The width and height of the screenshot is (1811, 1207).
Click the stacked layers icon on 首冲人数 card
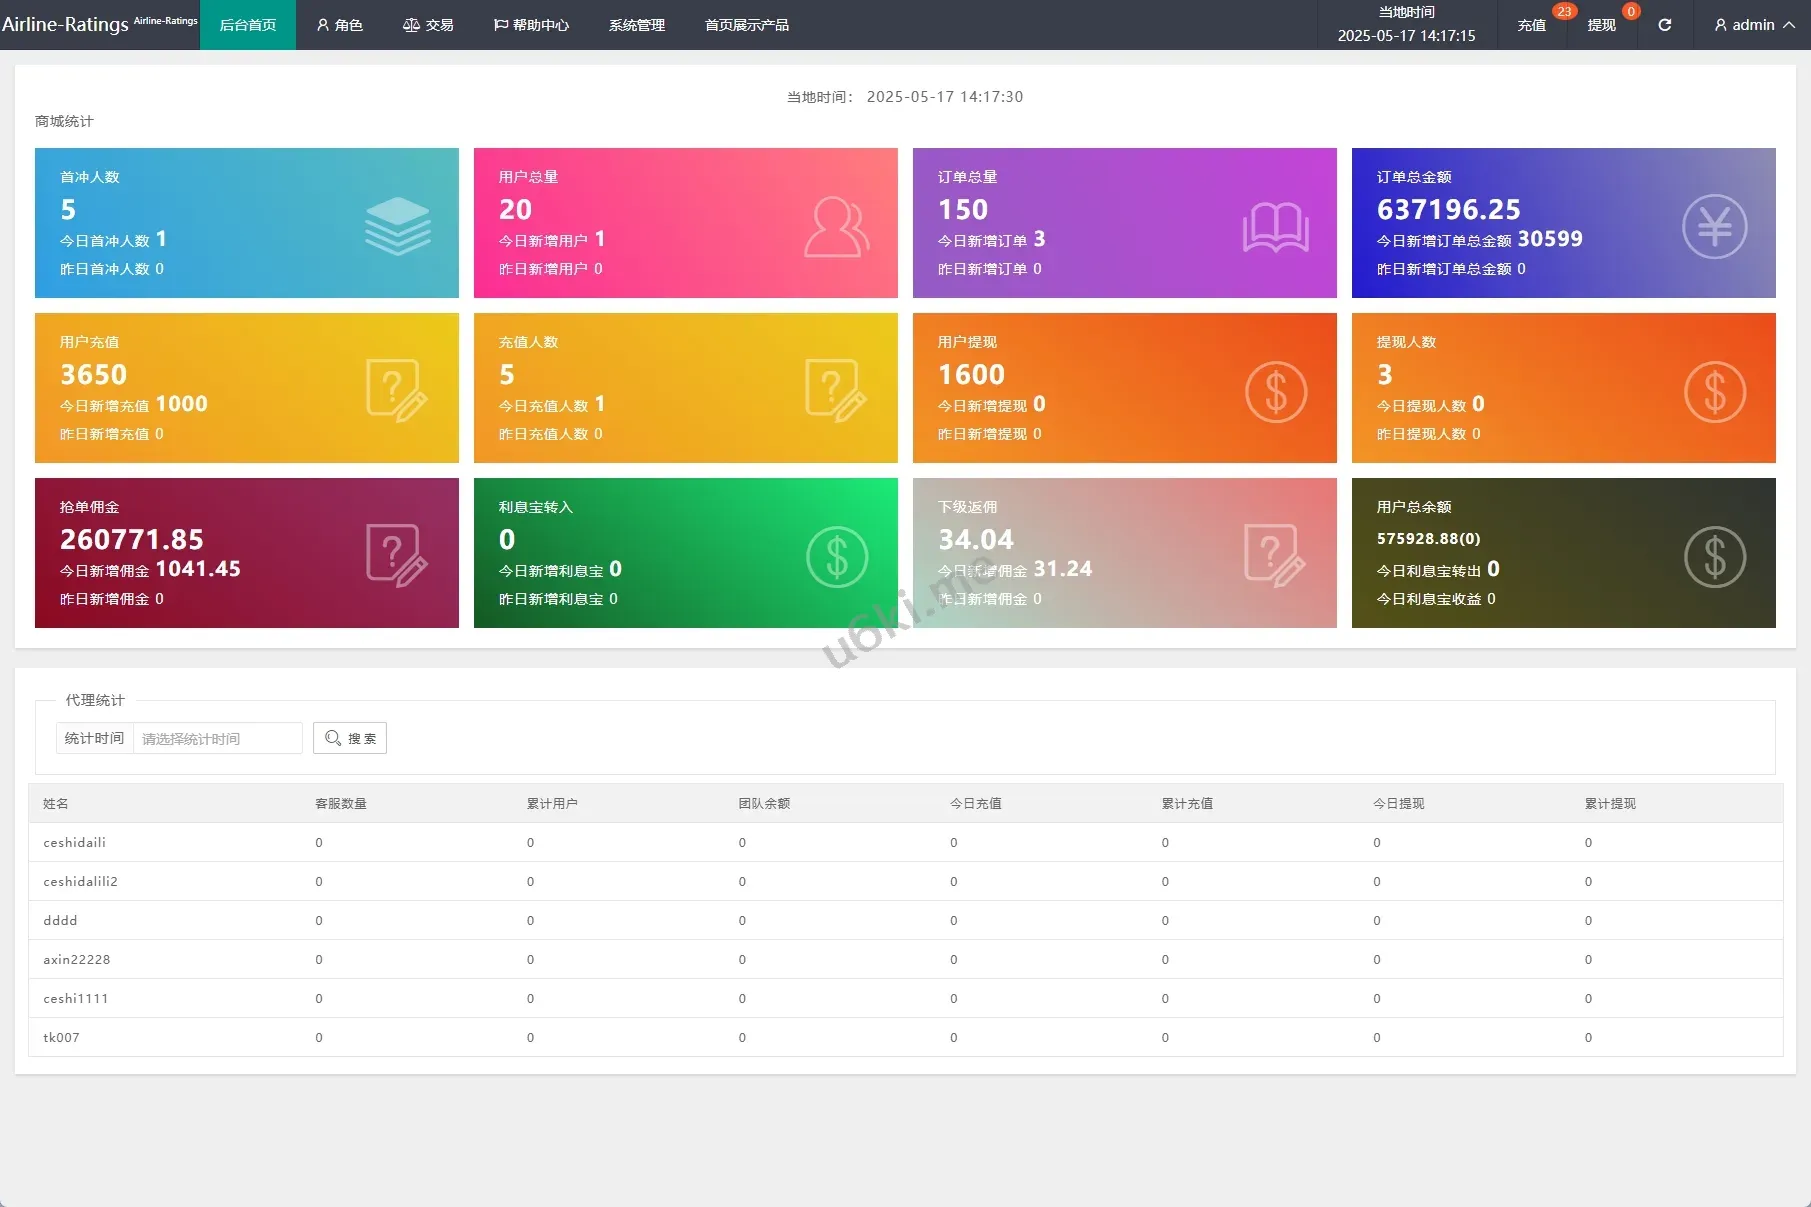pos(397,226)
